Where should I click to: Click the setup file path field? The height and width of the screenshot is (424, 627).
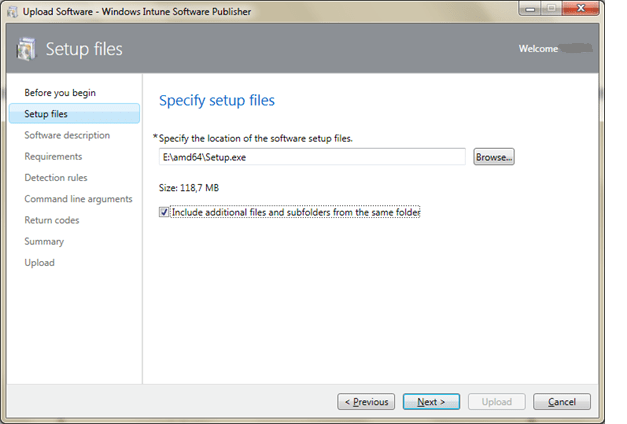312,157
